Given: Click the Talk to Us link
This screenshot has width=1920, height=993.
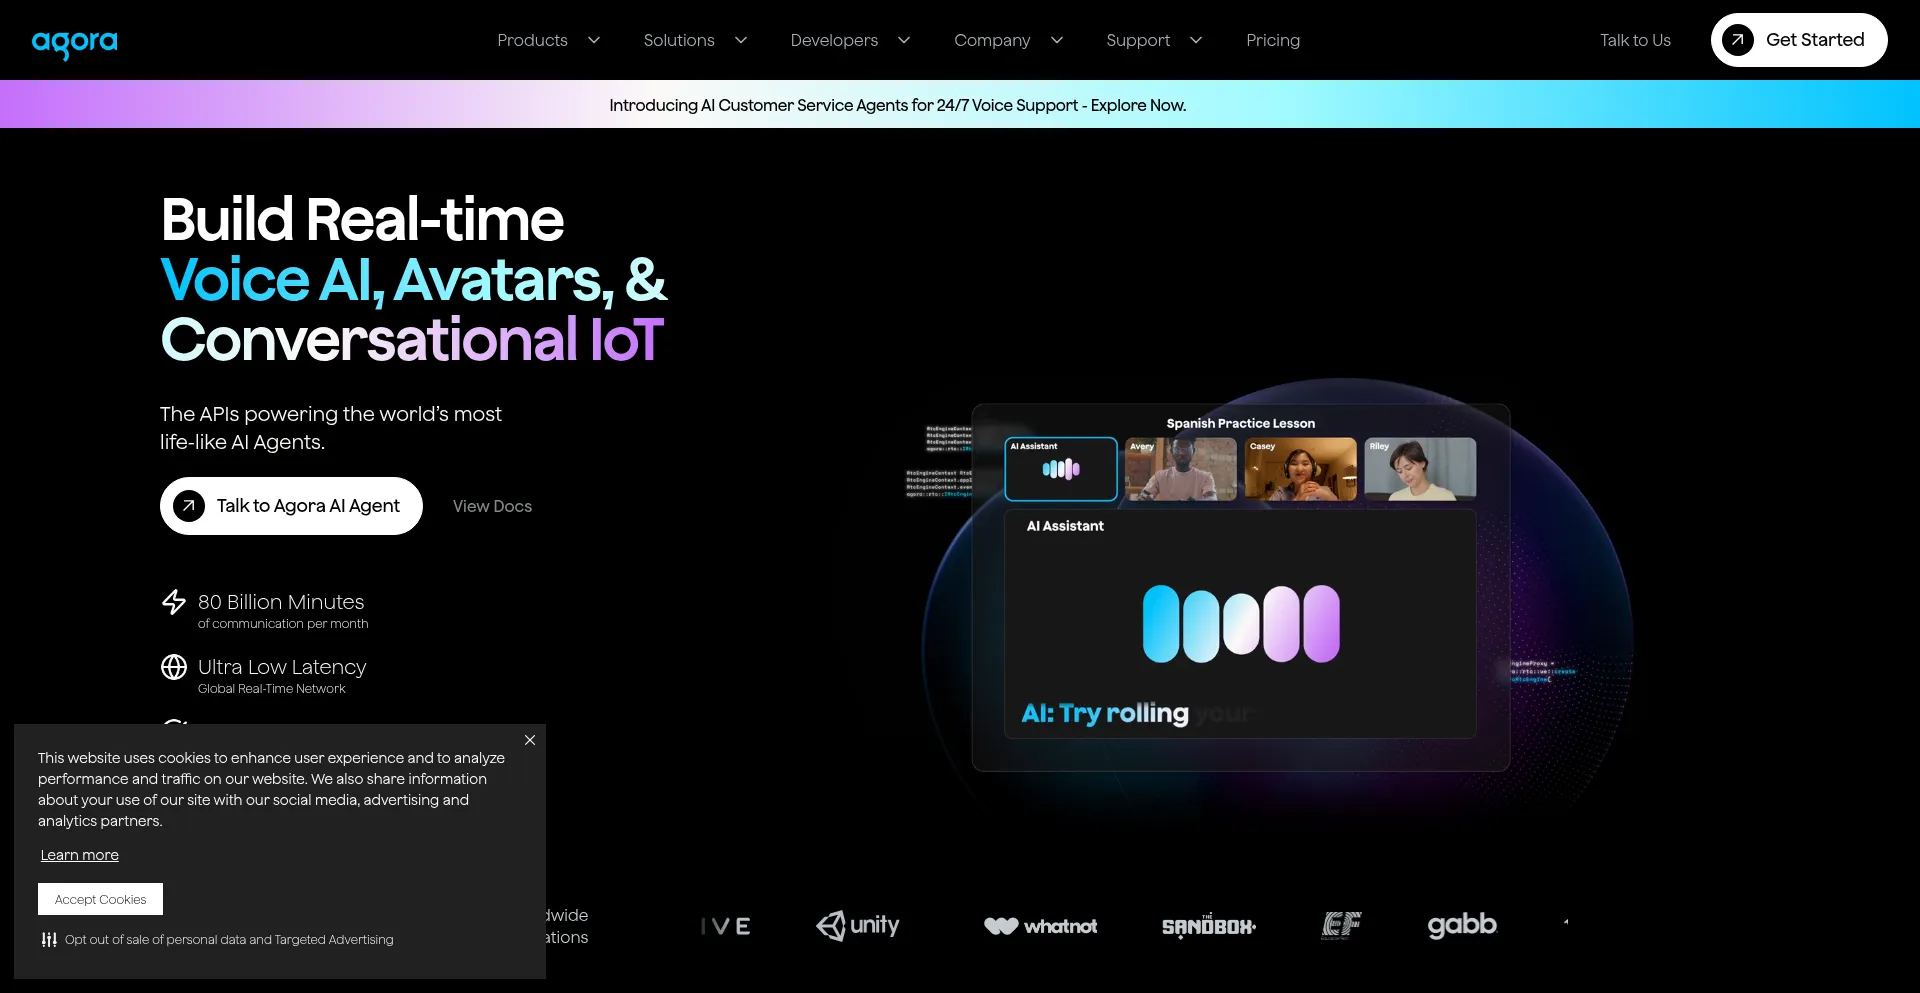Looking at the screenshot, I should [1635, 40].
